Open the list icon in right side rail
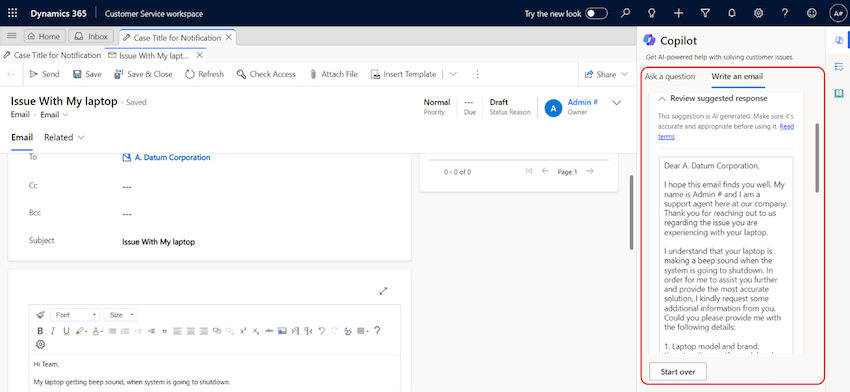Viewport: 850px width, 392px height. click(x=839, y=67)
